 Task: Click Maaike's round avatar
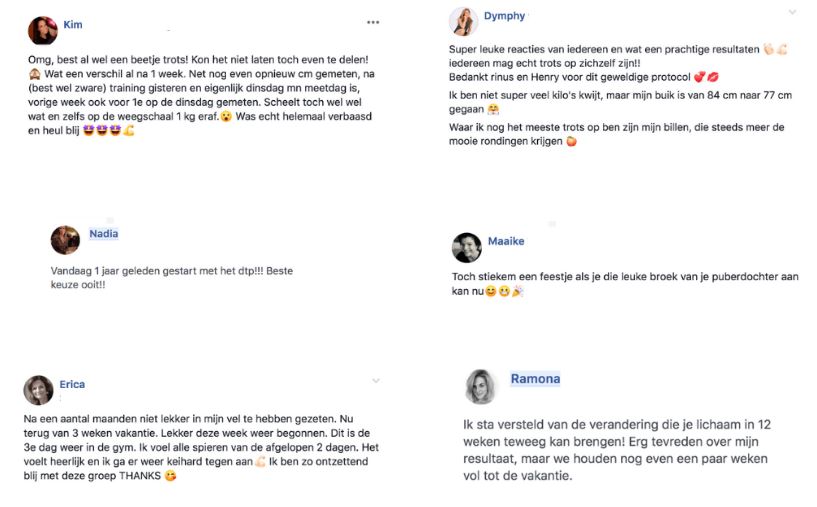pyautogui.click(x=466, y=247)
